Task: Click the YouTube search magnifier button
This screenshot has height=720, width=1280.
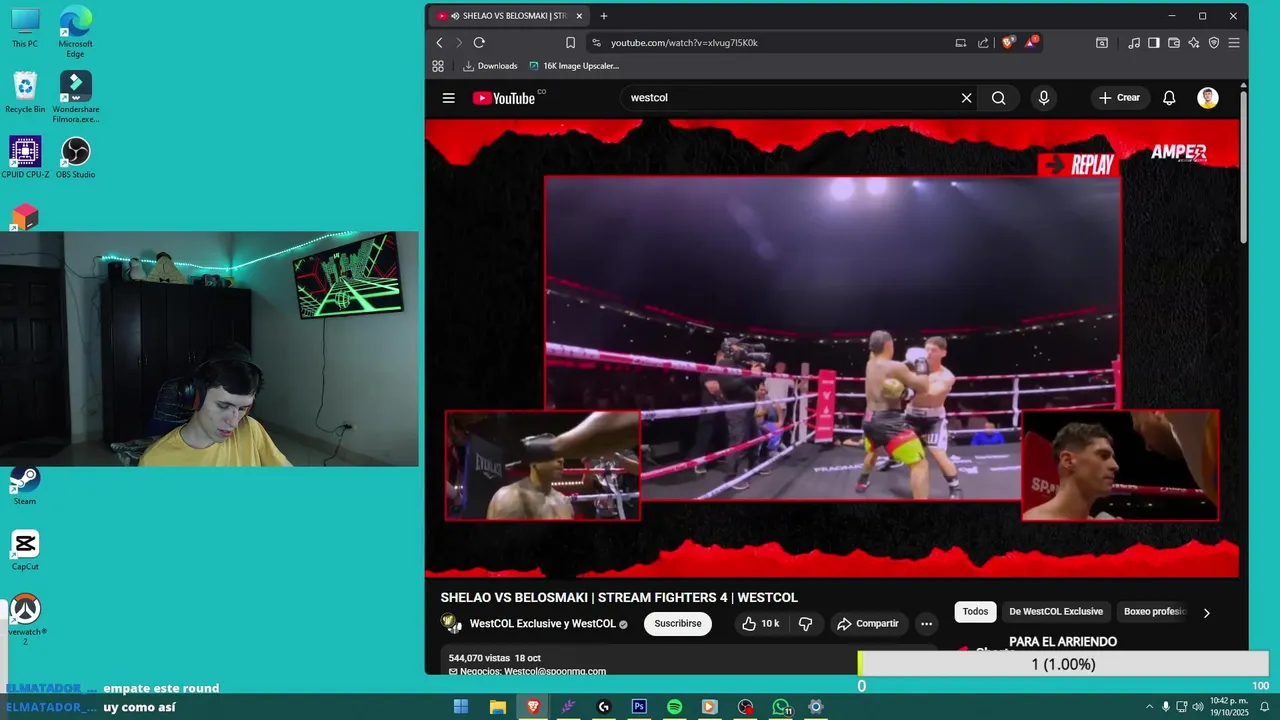Action: click(998, 98)
